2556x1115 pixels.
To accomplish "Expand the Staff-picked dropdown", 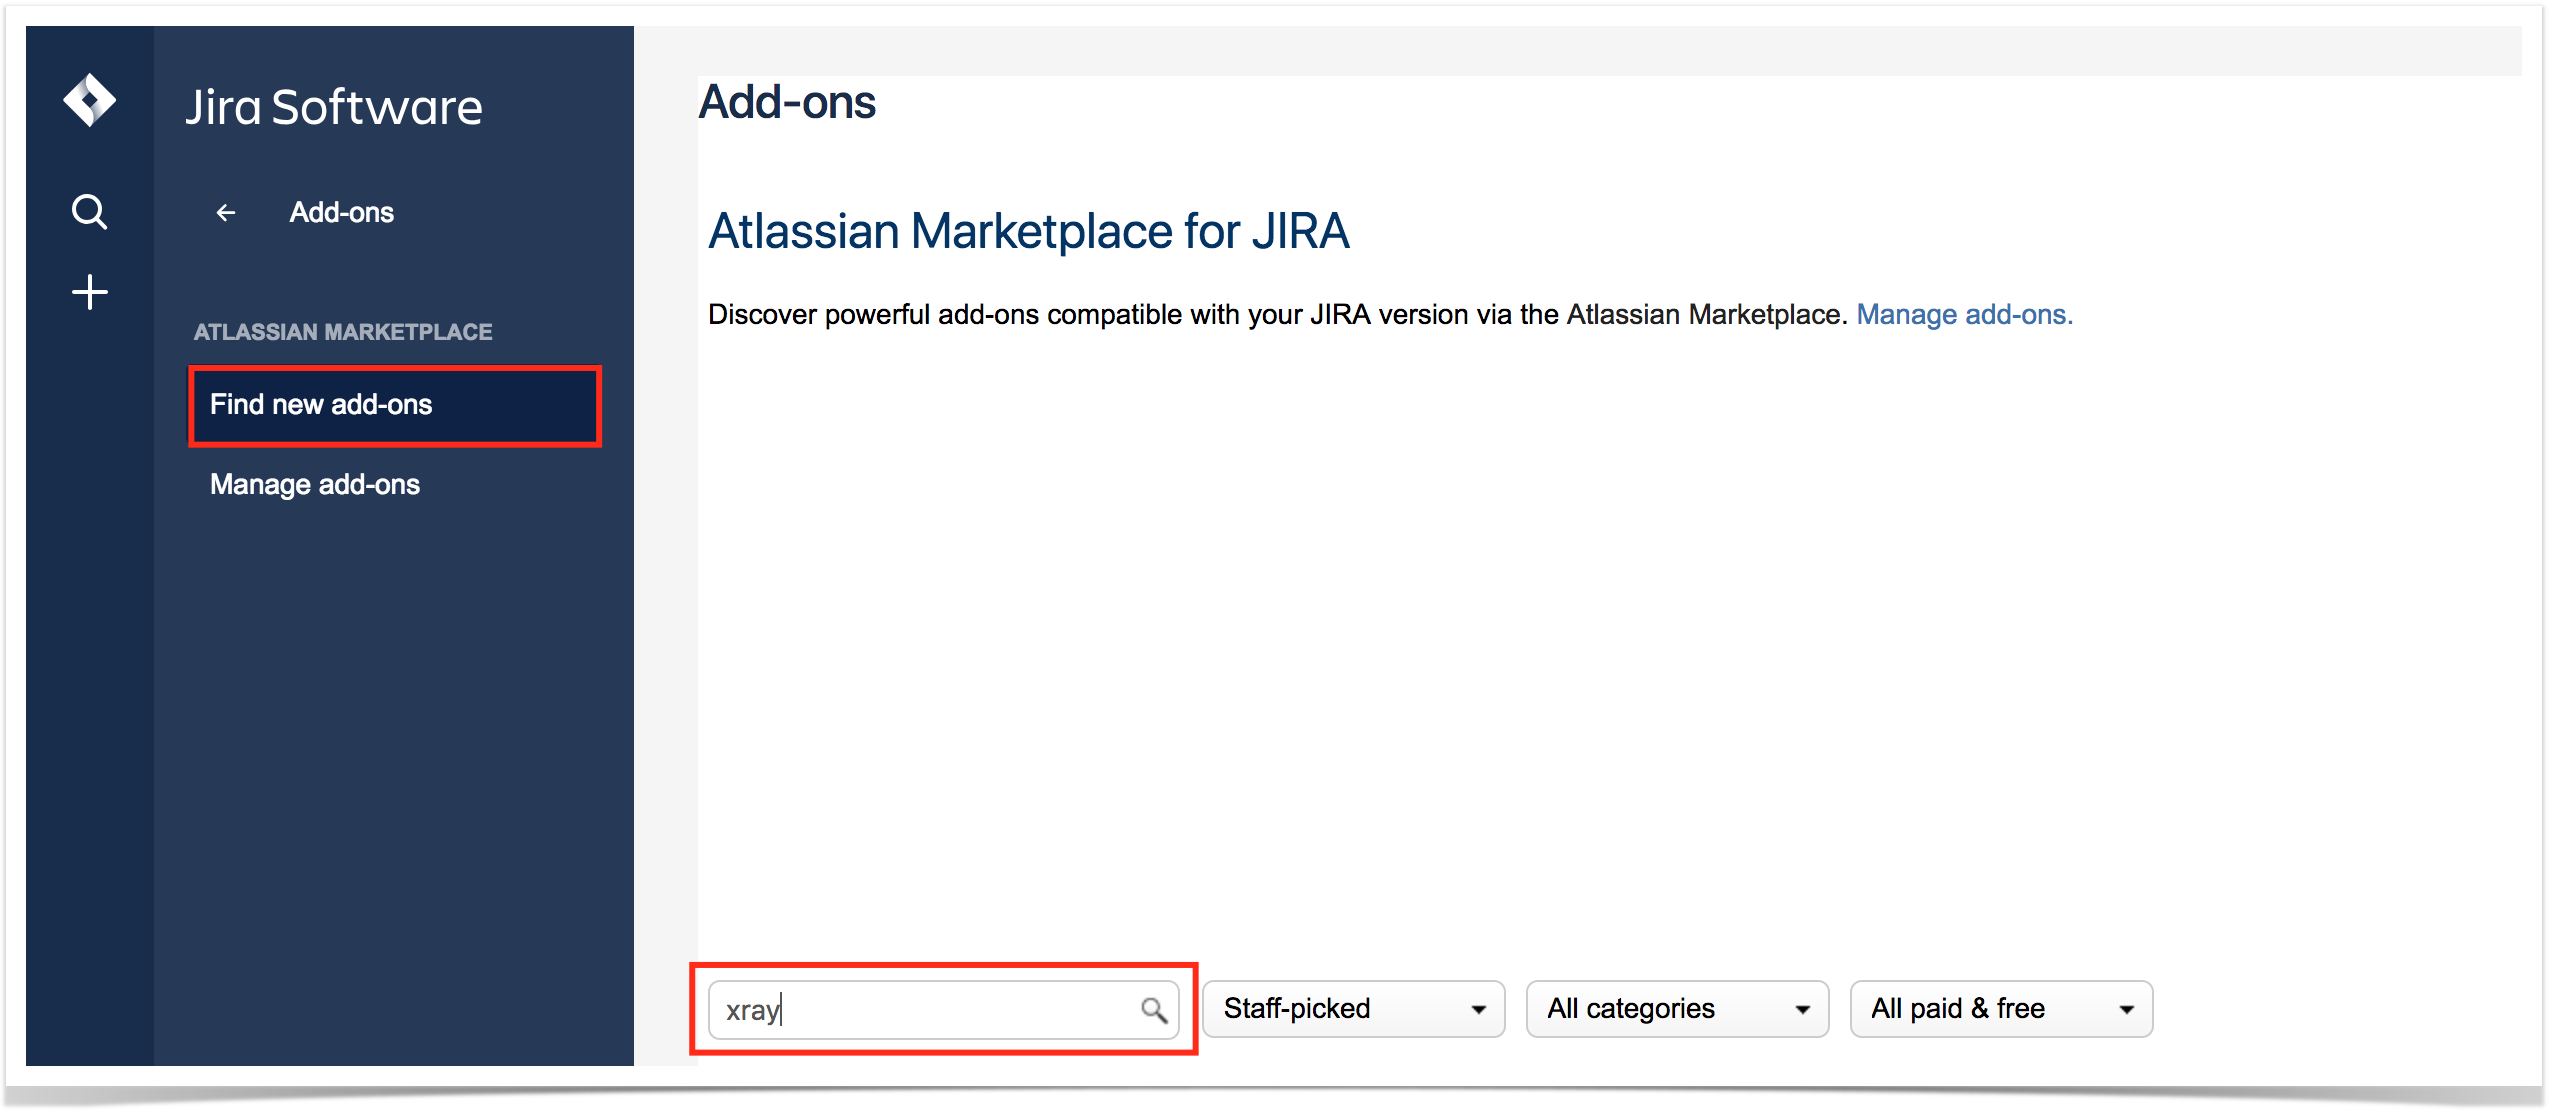I will (1353, 1009).
